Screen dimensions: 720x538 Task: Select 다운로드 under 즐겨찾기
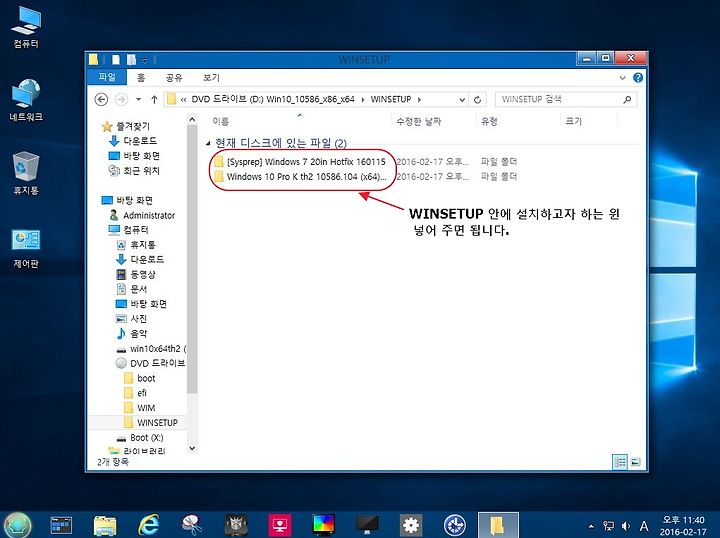click(x=134, y=140)
